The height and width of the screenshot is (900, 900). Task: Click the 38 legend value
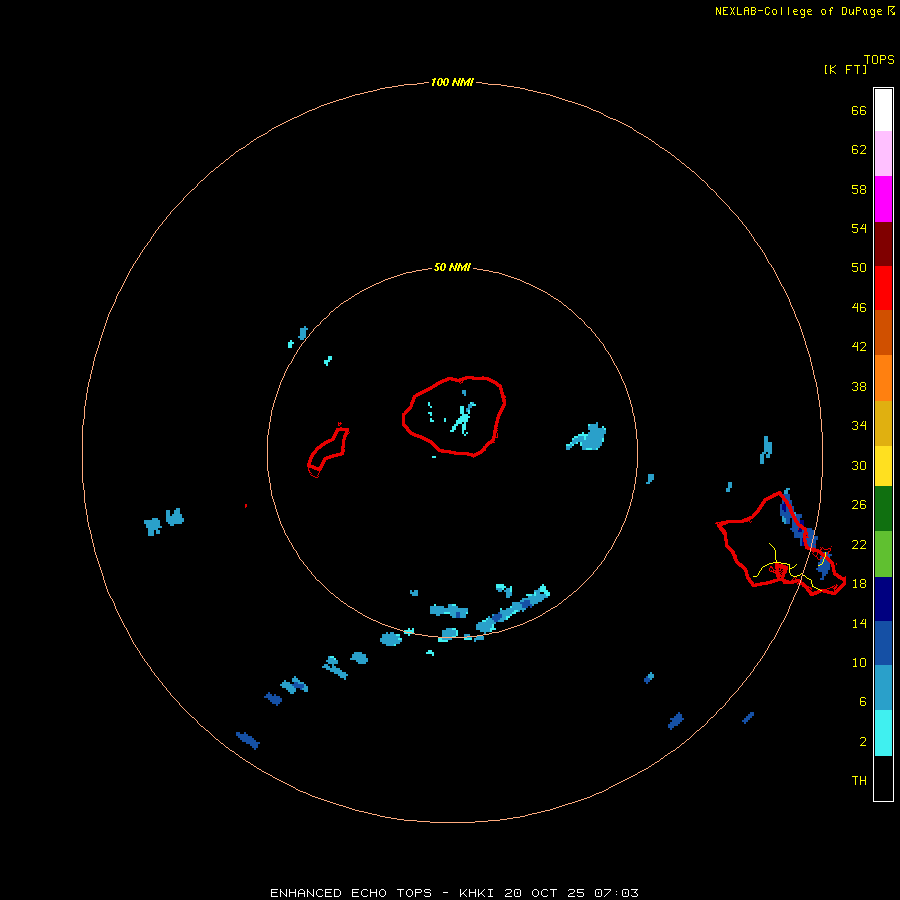[x=859, y=387]
